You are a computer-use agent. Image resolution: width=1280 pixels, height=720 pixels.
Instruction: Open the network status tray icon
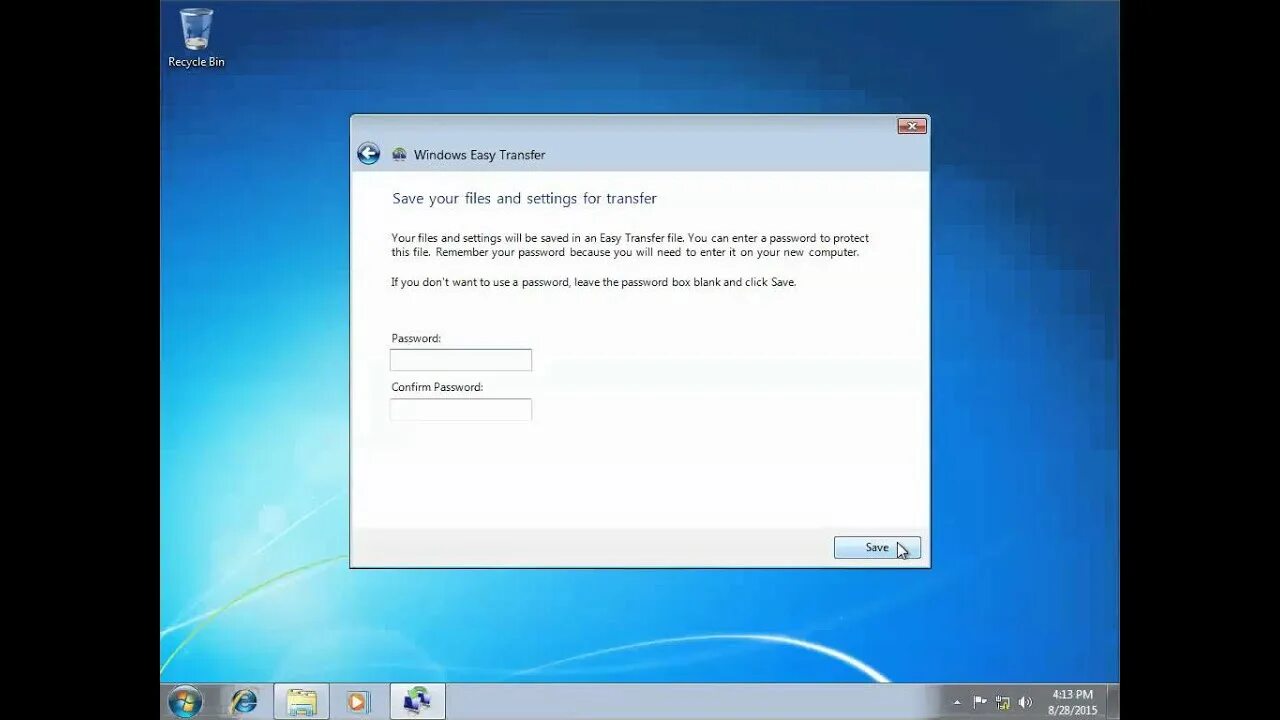pos(1002,703)
